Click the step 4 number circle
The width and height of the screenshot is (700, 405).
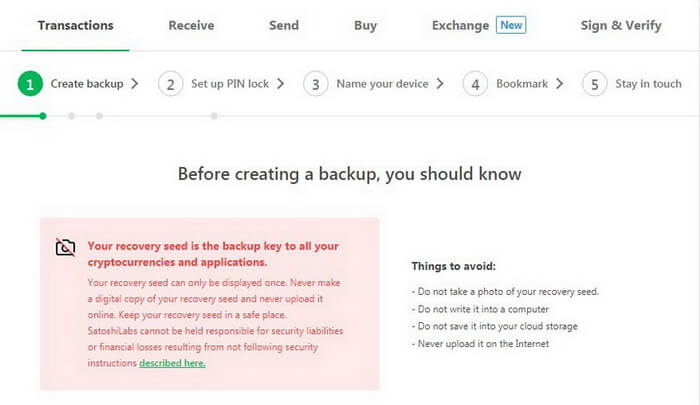tap(475, 84)
